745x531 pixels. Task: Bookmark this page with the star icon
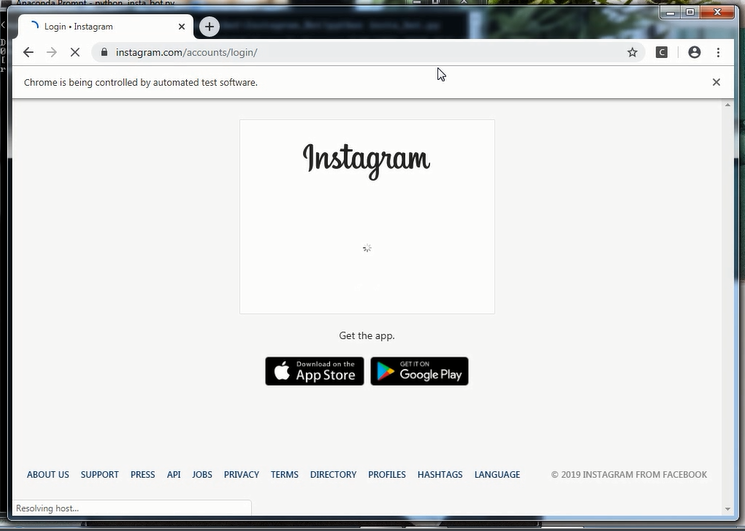point(632,52)
